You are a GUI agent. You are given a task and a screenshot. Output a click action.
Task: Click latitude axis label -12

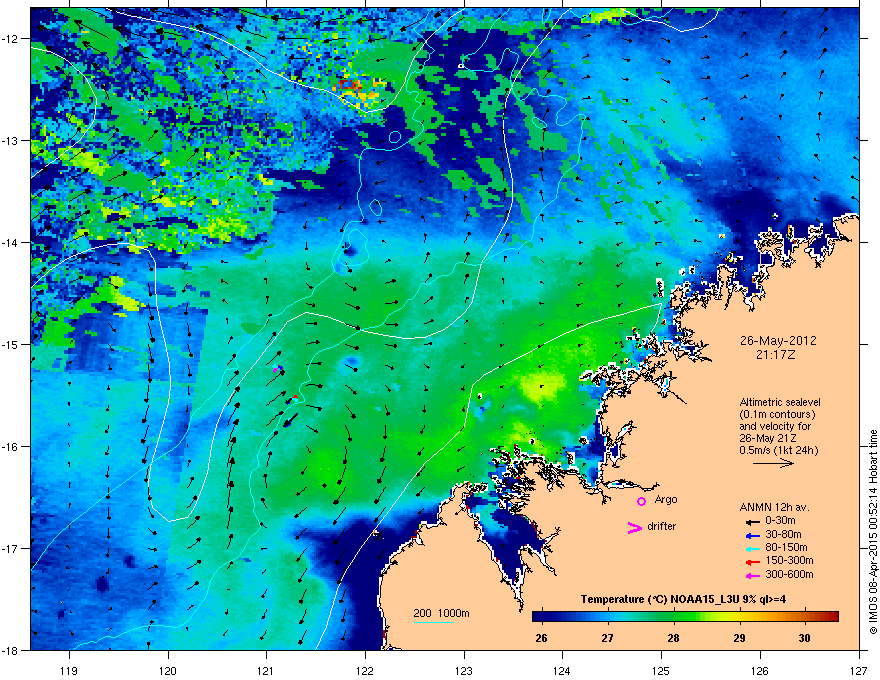(10, 38)
